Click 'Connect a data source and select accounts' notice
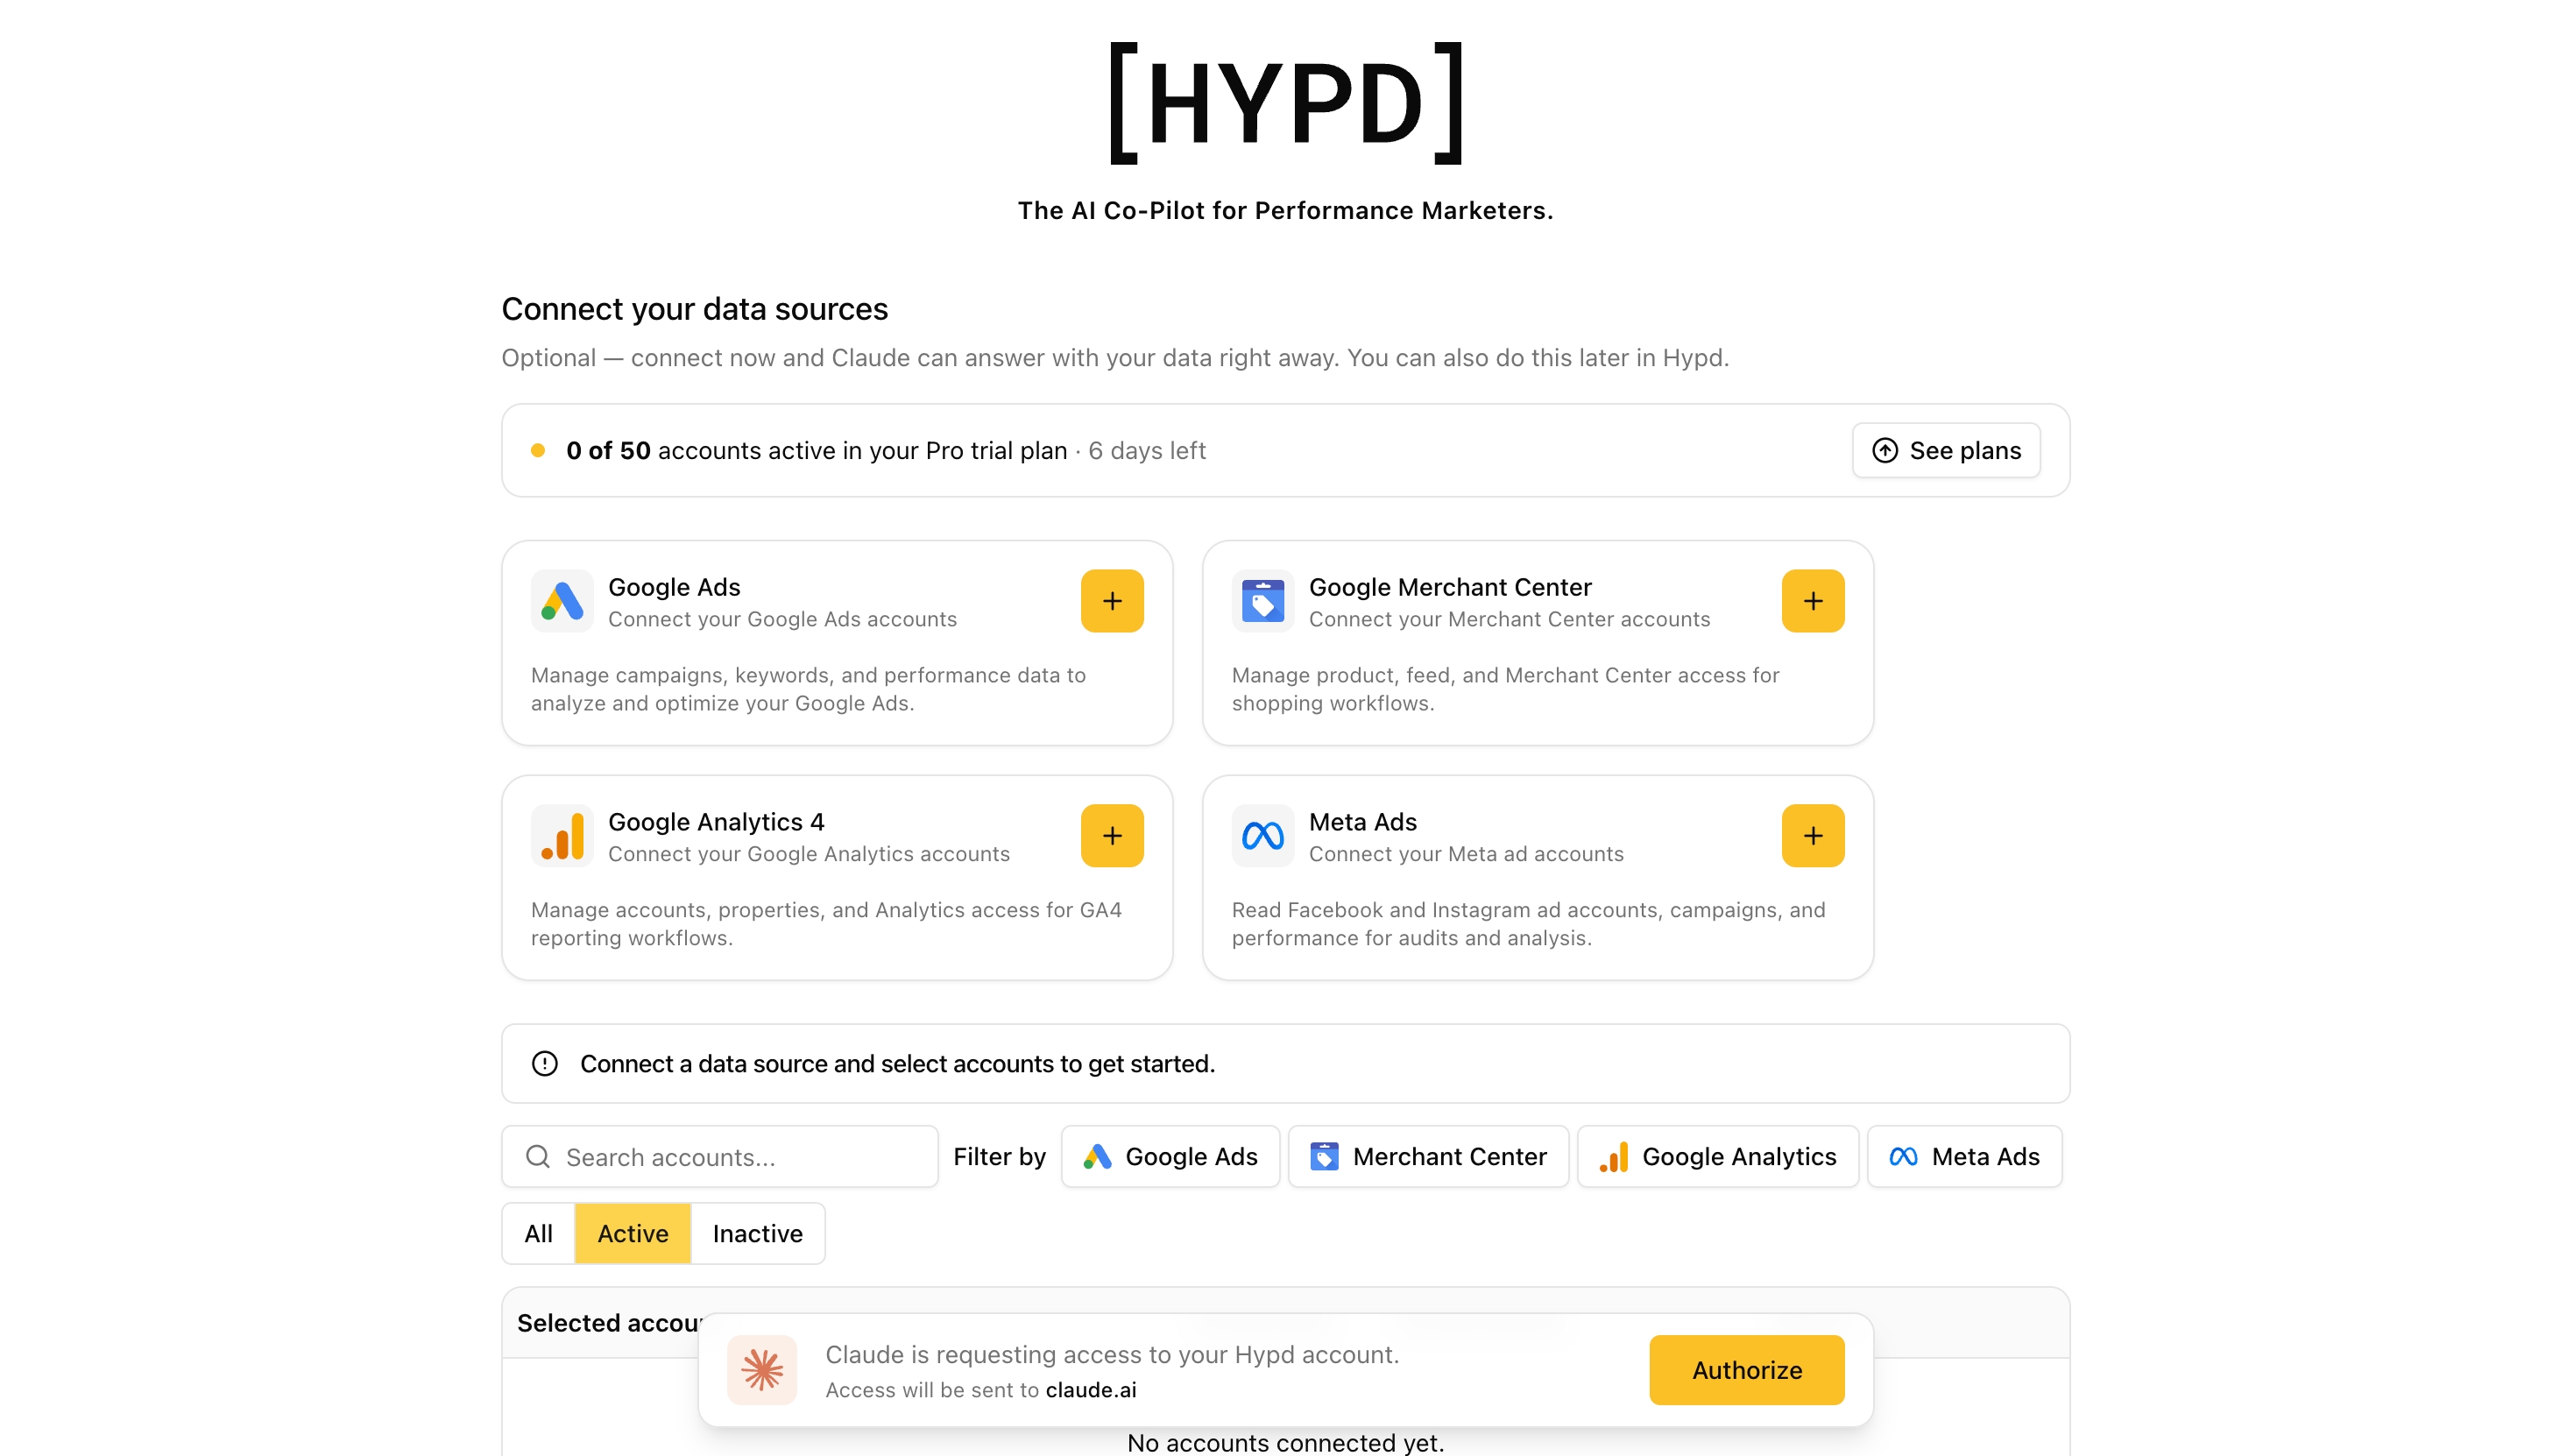The image size is (2574, 1456). click(897, 1064)
